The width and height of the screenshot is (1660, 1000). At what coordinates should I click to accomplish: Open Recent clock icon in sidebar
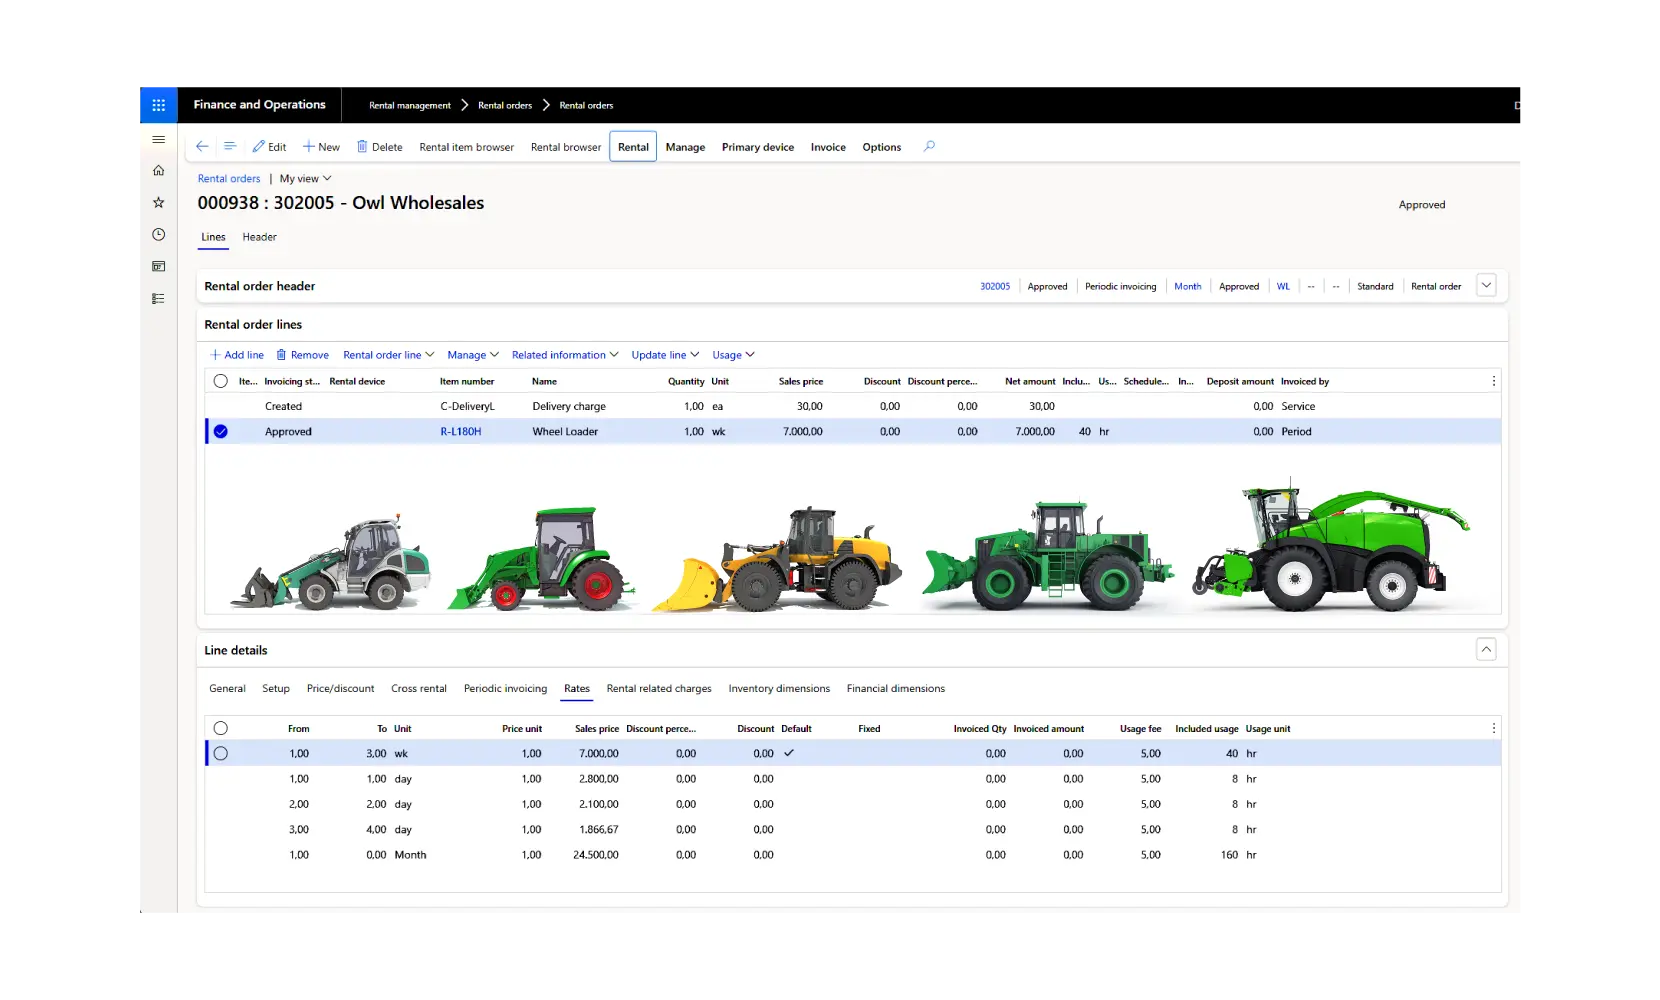pyautogui.click(x=158, y=235)
